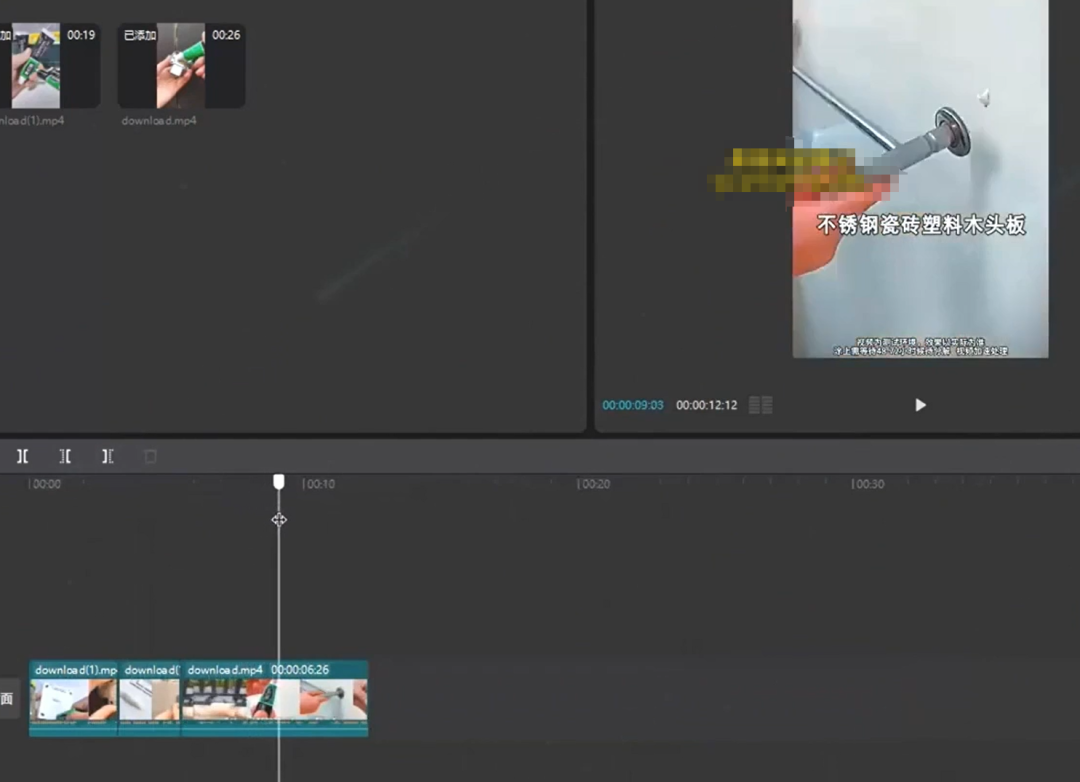Click the download.mp4 file name in media bin

159,121
